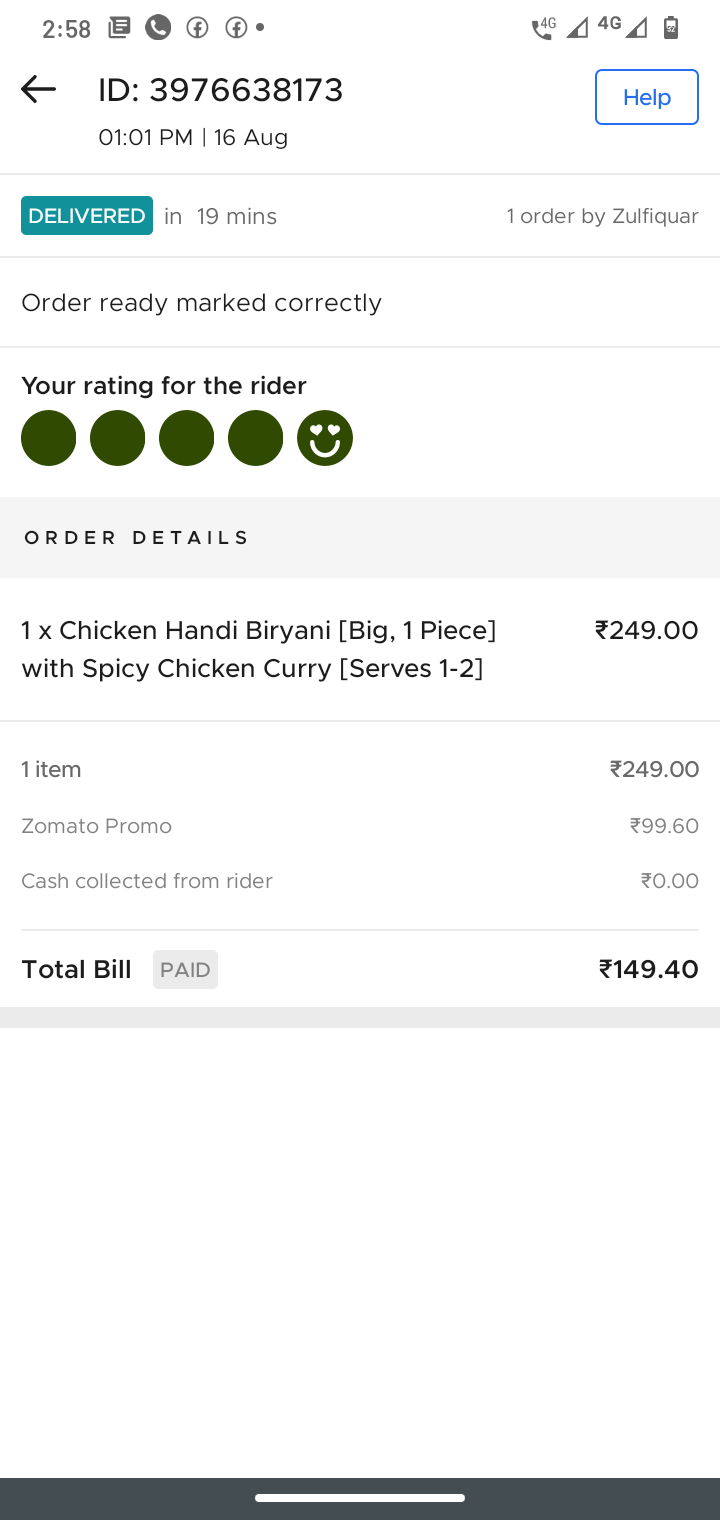This screenshot has width=720, height=1520.
Task: Select the third rider rating circle
Action: pyautogui.click(x=187, y=438)
